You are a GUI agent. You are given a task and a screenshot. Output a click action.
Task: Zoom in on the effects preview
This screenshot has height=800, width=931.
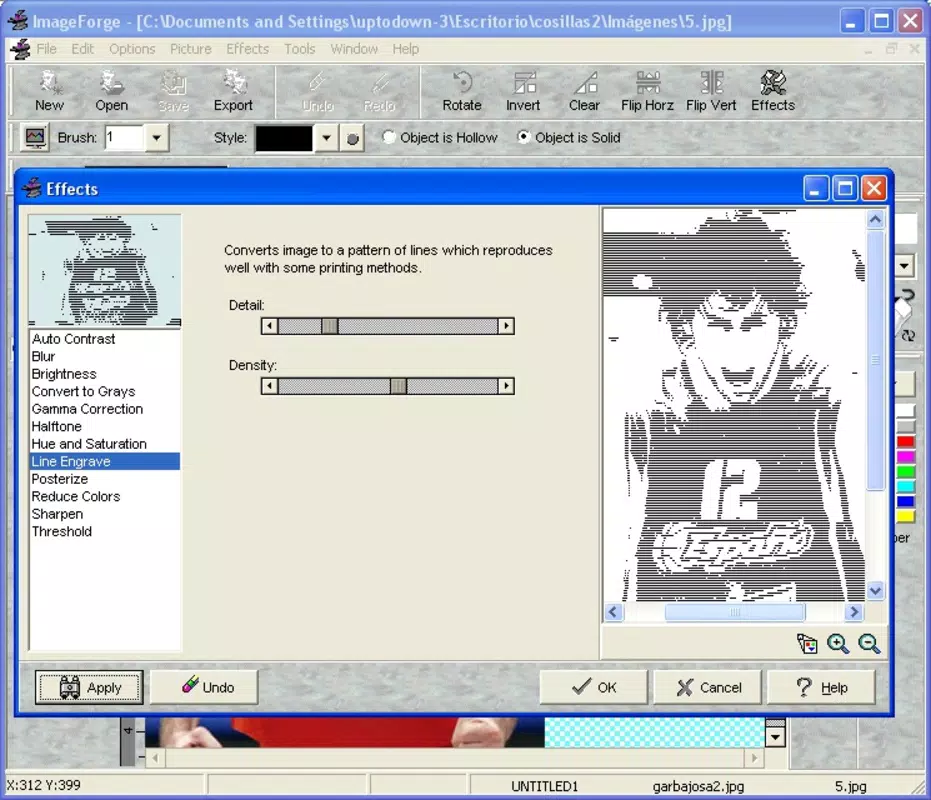(x=838, y=644)
